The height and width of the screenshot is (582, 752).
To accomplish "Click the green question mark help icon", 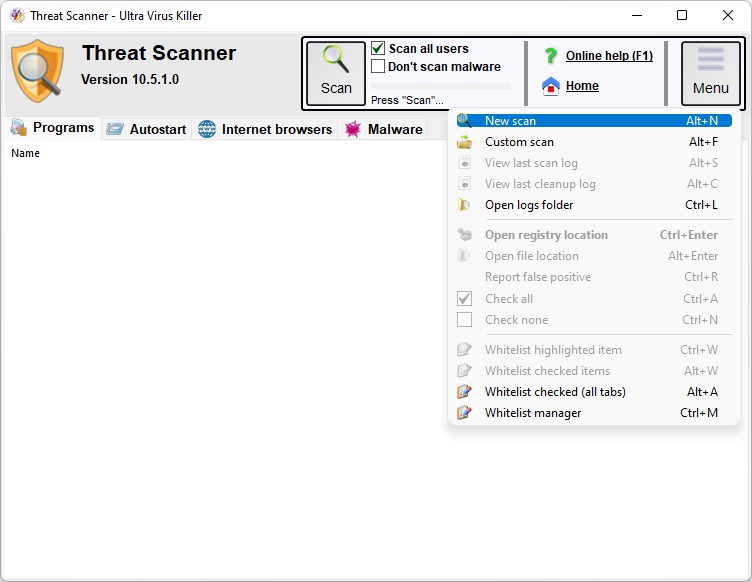I will [550, 56].
